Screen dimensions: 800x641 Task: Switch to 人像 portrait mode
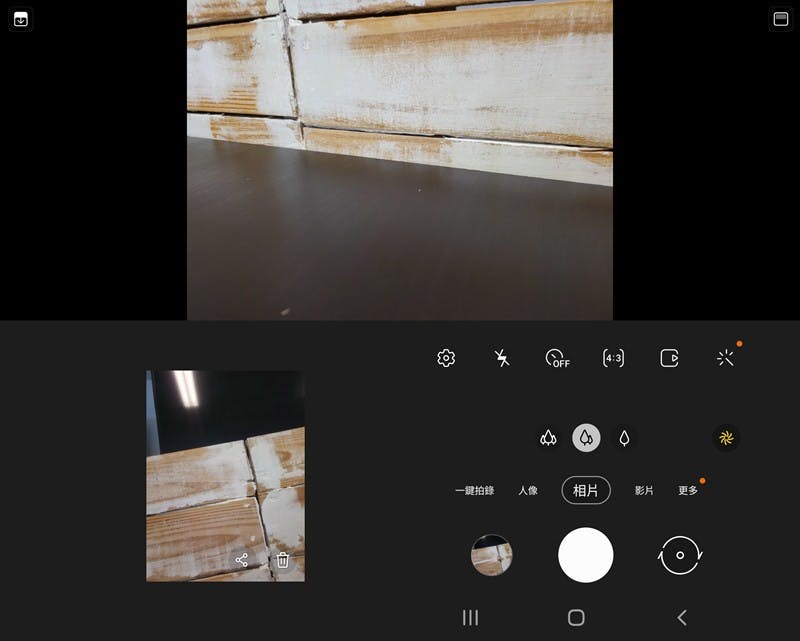click(528, 491)
